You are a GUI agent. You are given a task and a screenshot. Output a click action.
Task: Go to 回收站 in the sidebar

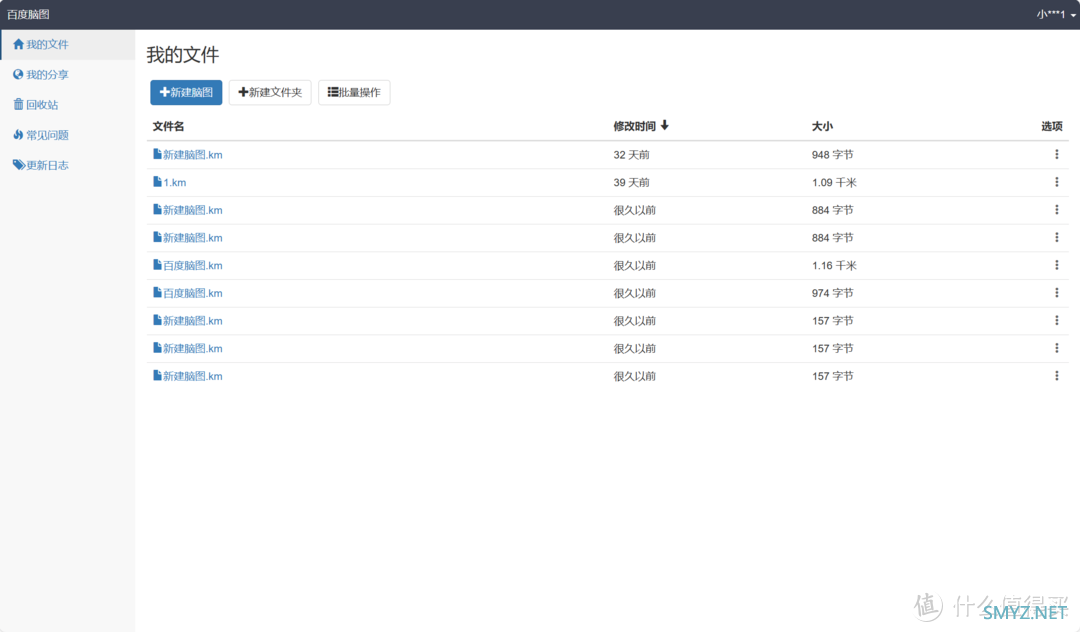click(42, 105)
